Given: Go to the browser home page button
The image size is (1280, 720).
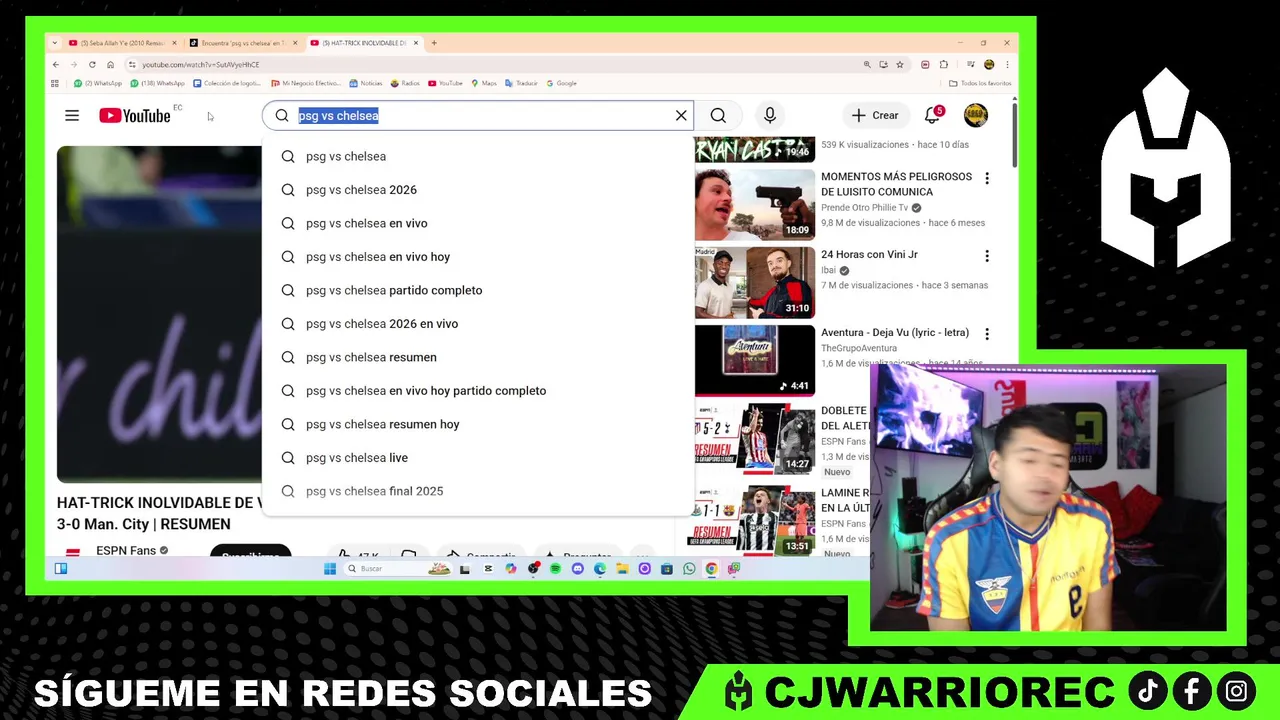Looking at the screenshot, I should coord(110,65).
